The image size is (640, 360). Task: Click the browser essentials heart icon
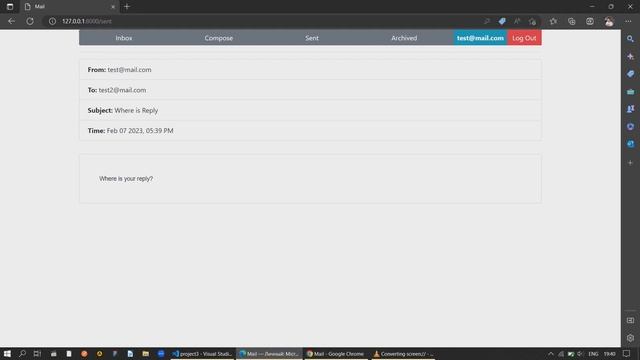590,21
